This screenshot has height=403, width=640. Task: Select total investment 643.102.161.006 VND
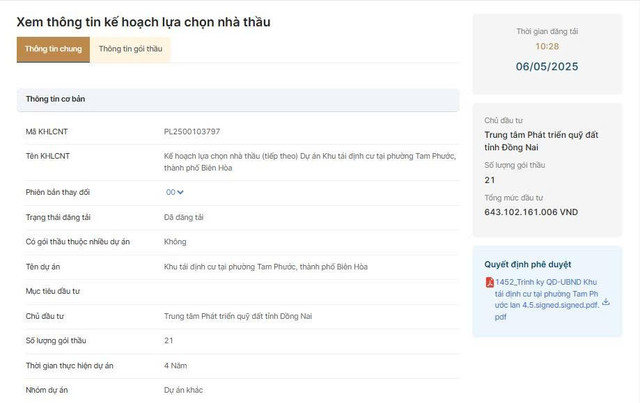tap(531, 212)
